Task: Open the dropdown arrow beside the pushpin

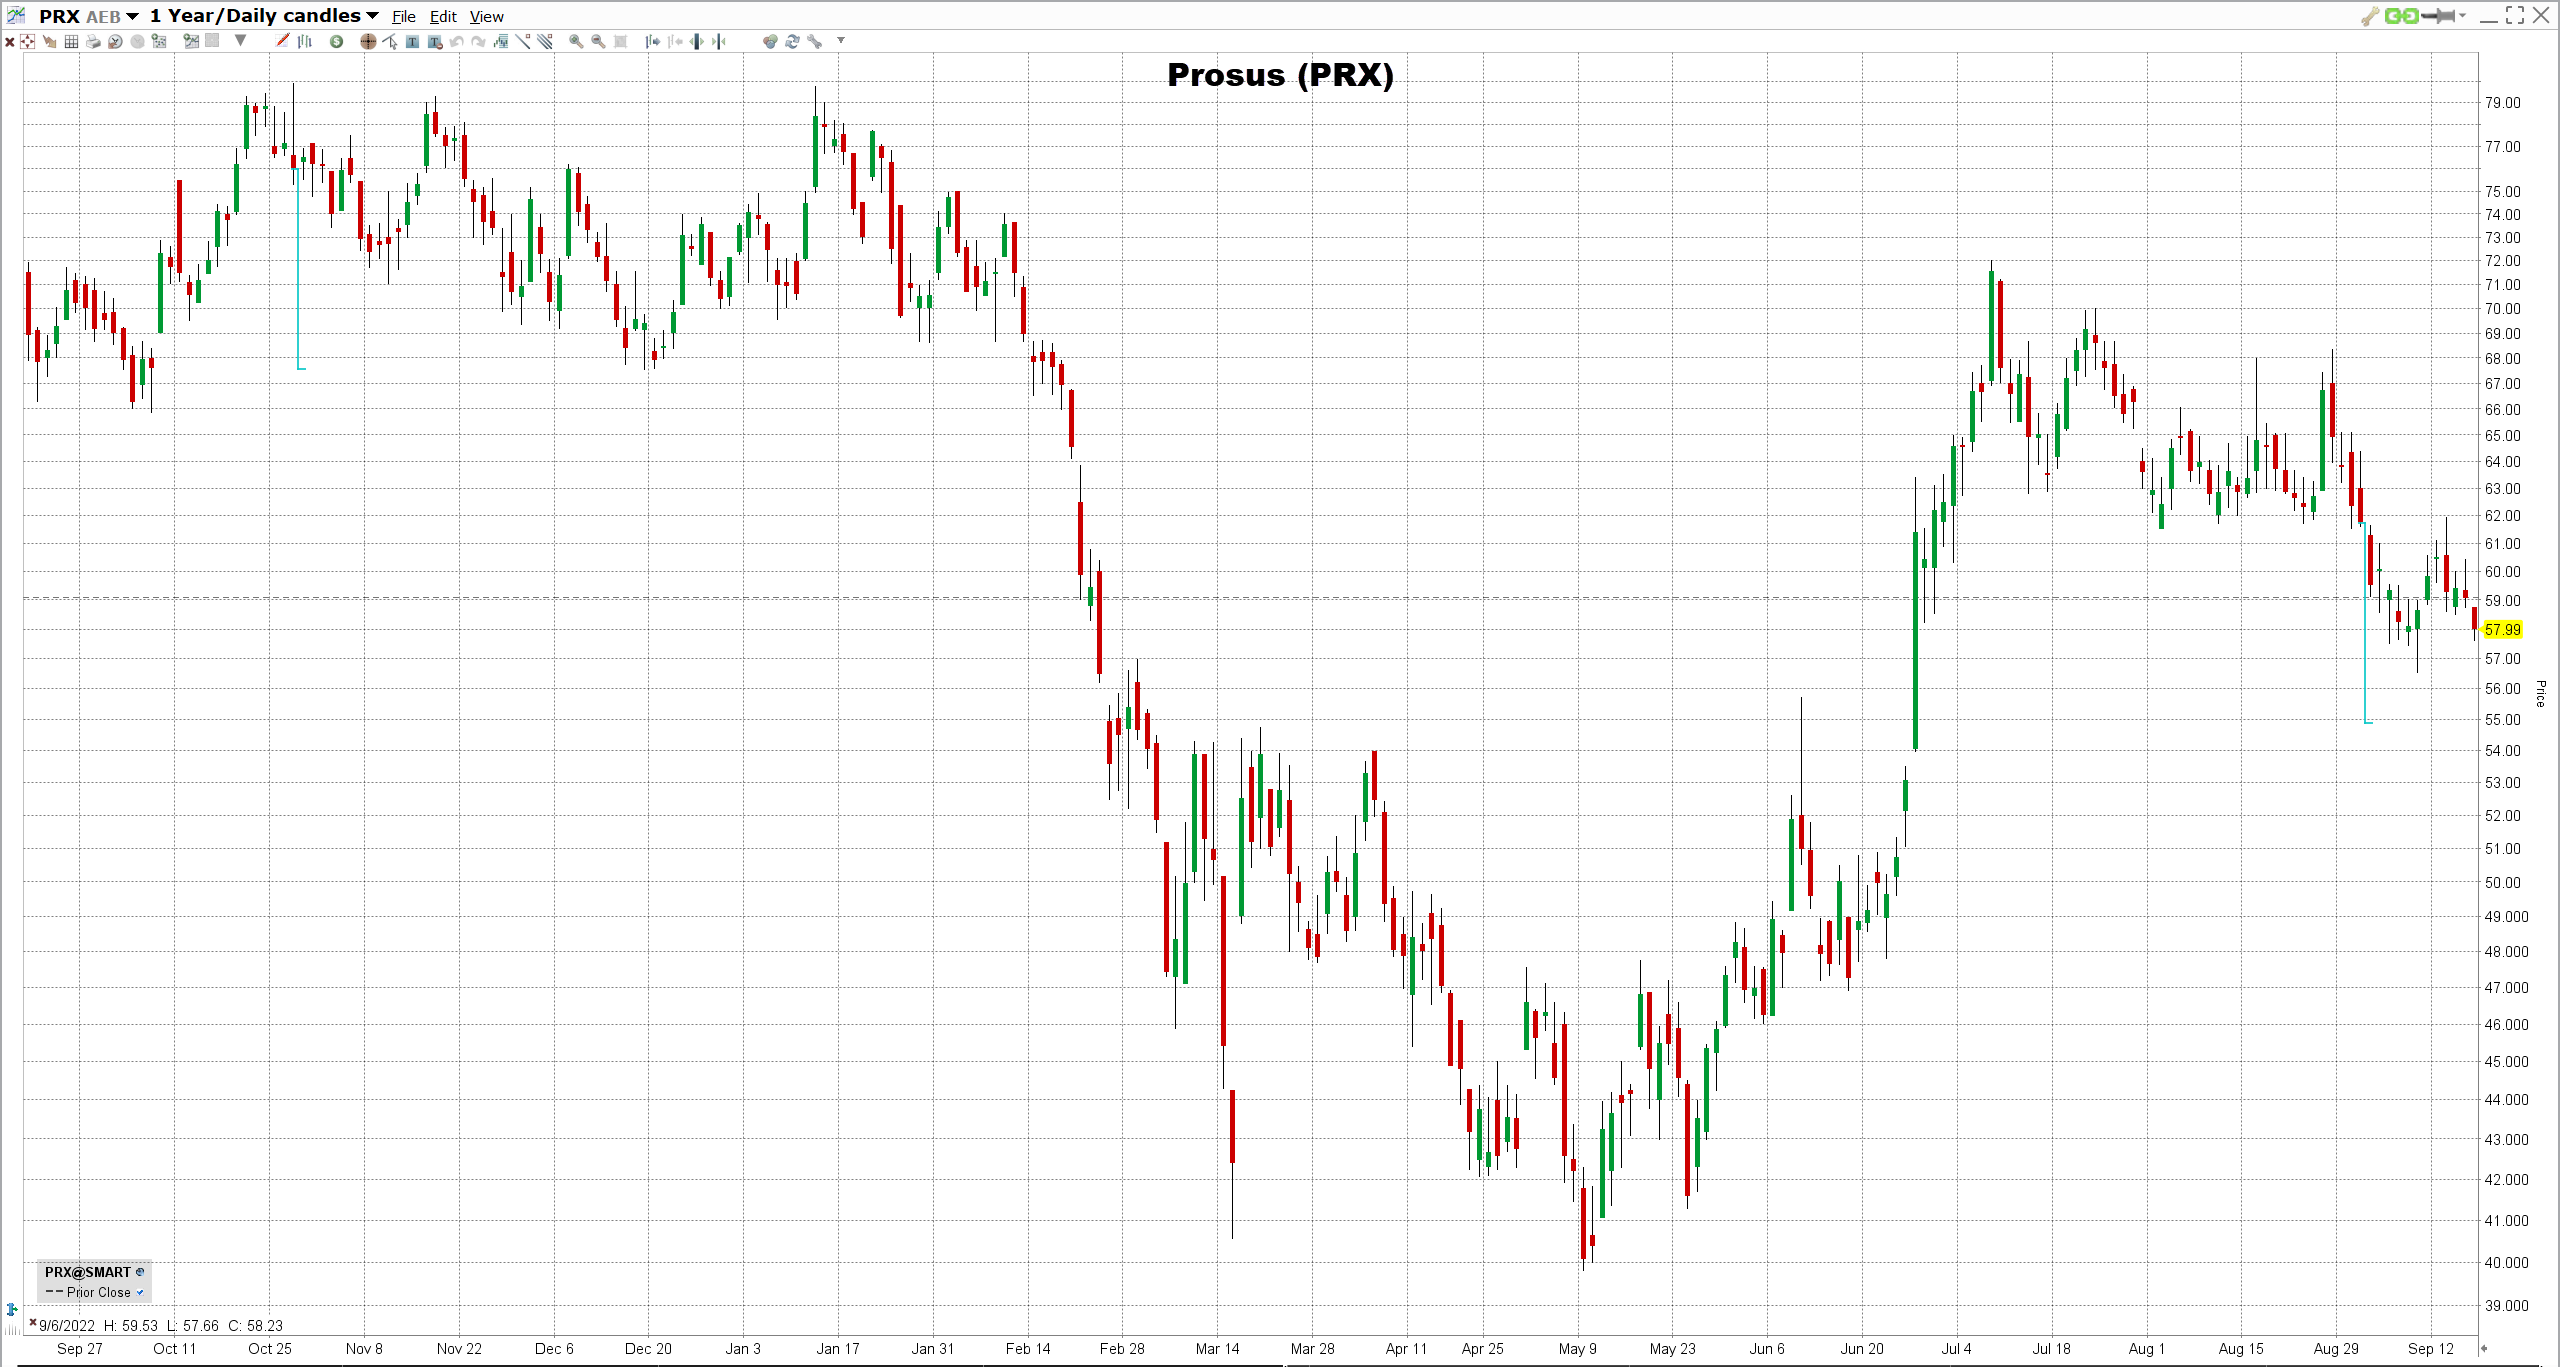Action: click(x=2462, y=15)
